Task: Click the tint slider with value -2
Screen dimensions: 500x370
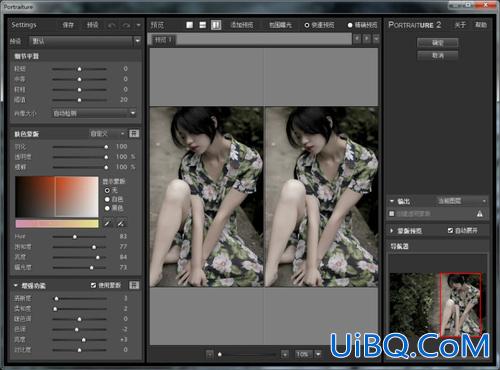Action: (79, 329)
